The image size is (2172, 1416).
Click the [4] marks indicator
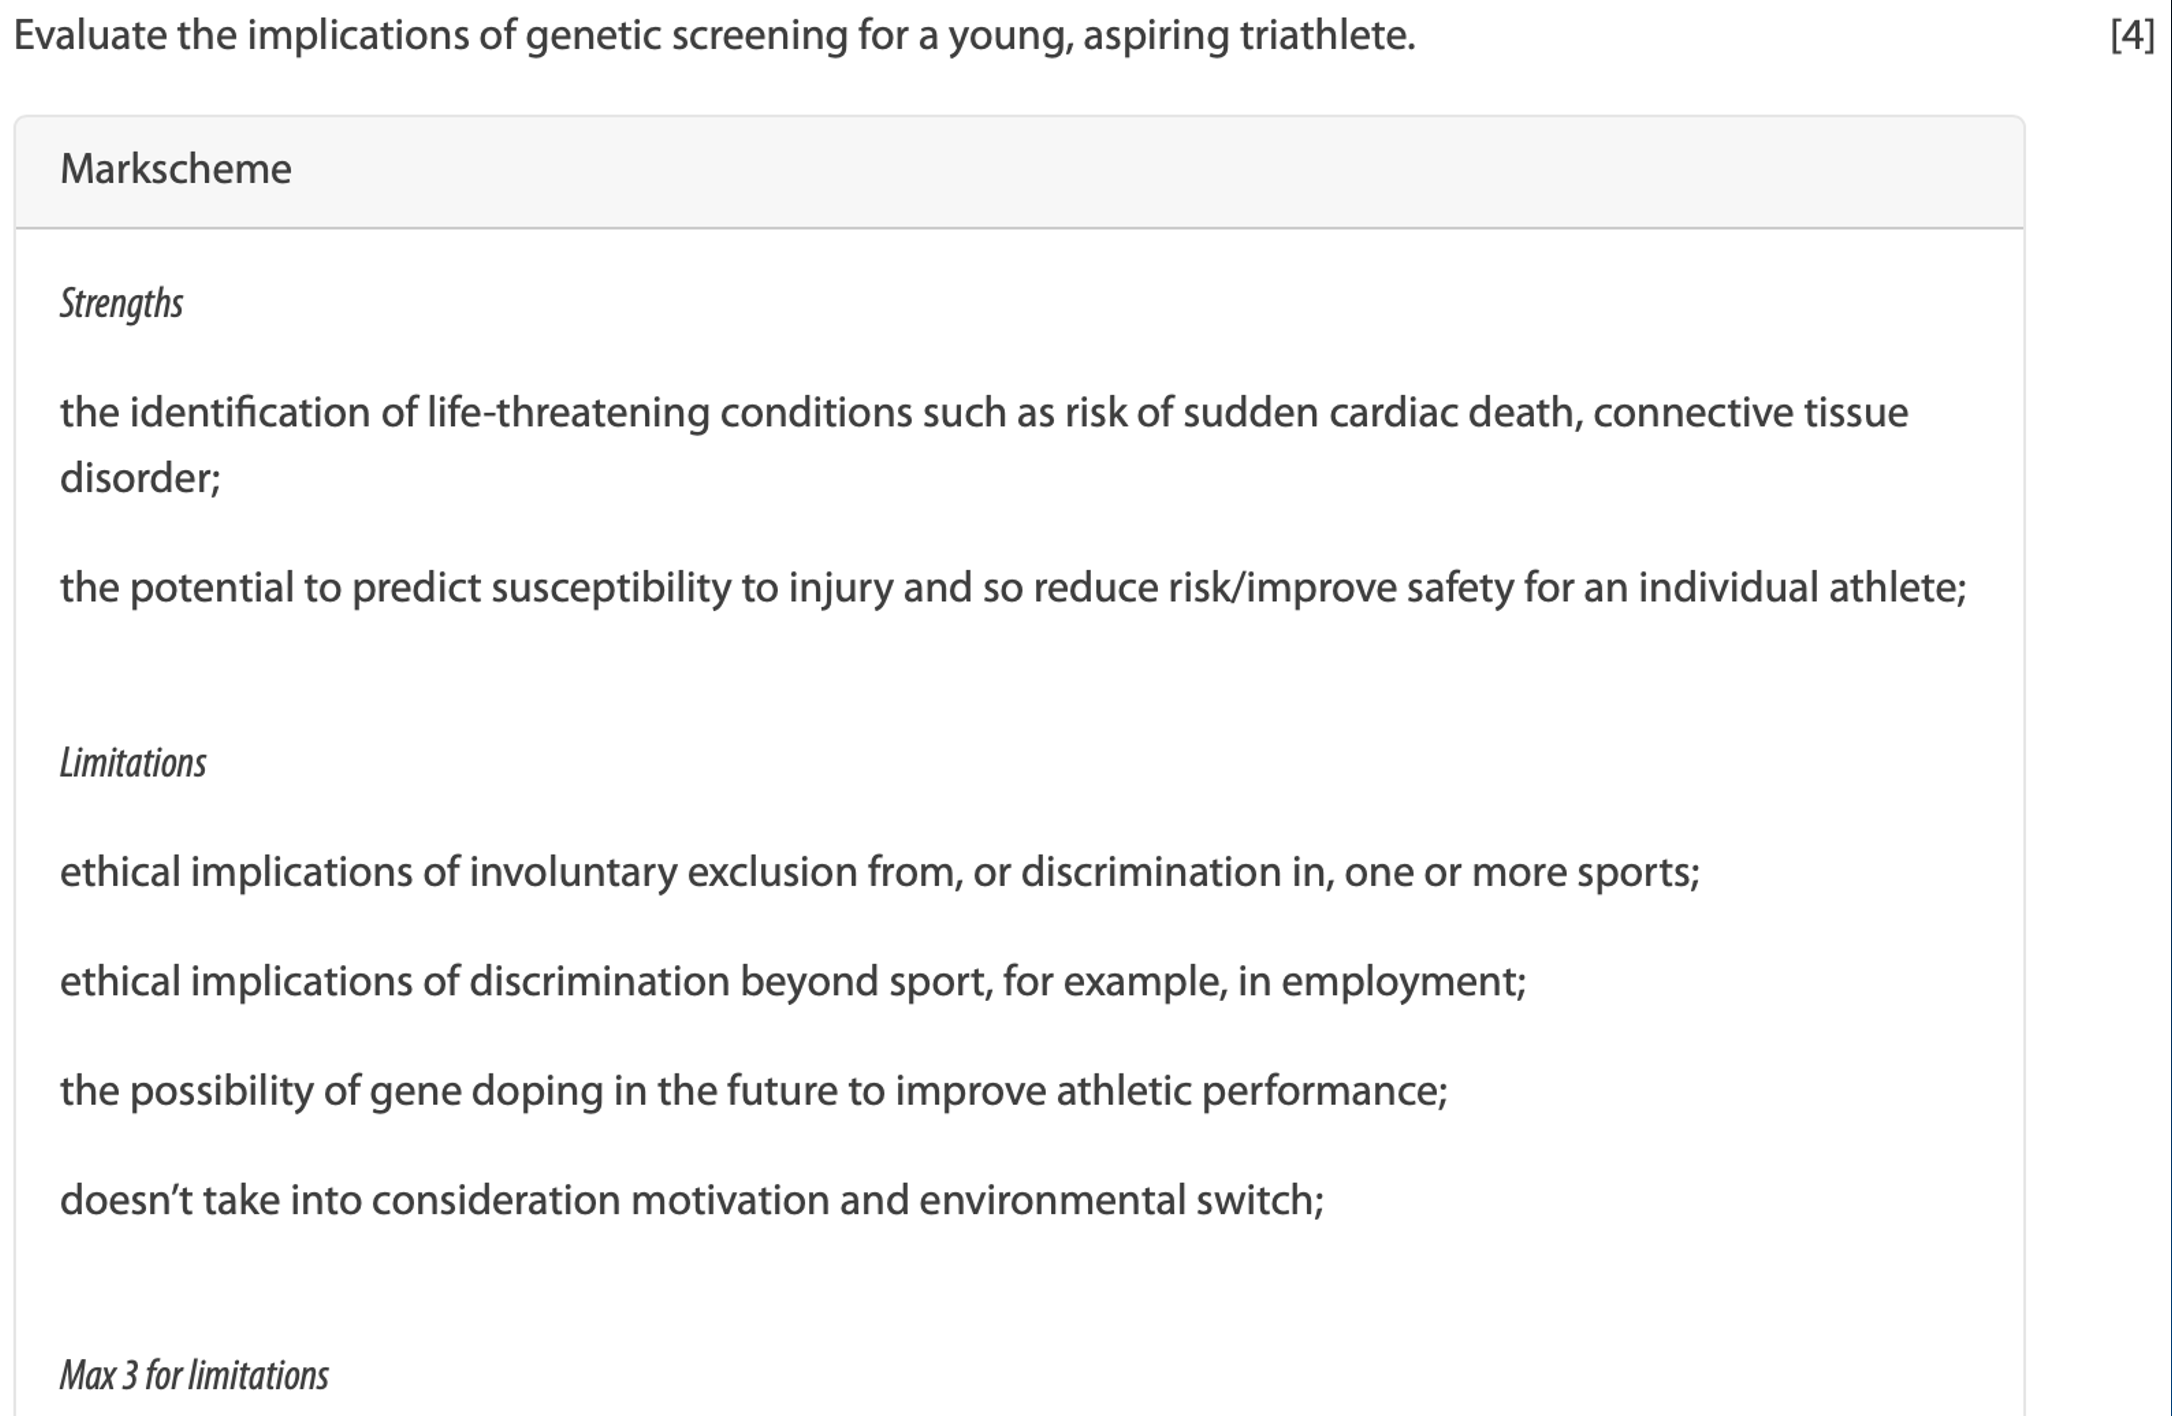click(x=2131, y=37)
